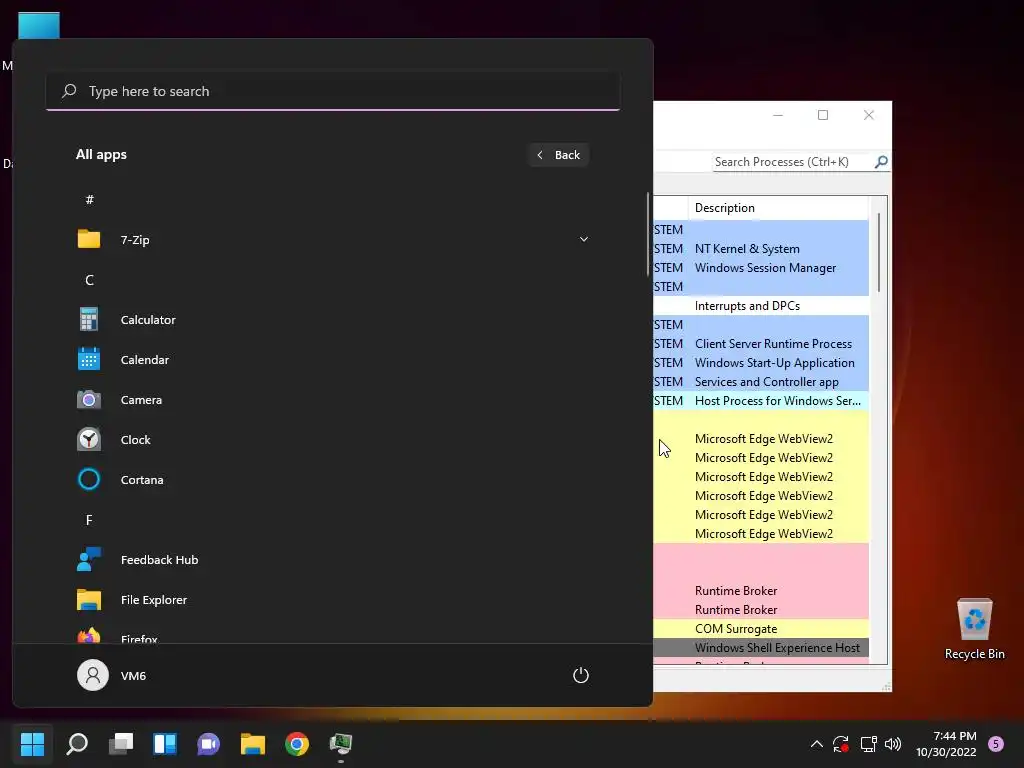Select Windows Start-Up Application row
This screenshot has height=768, width=1024.
coord(761,362)
